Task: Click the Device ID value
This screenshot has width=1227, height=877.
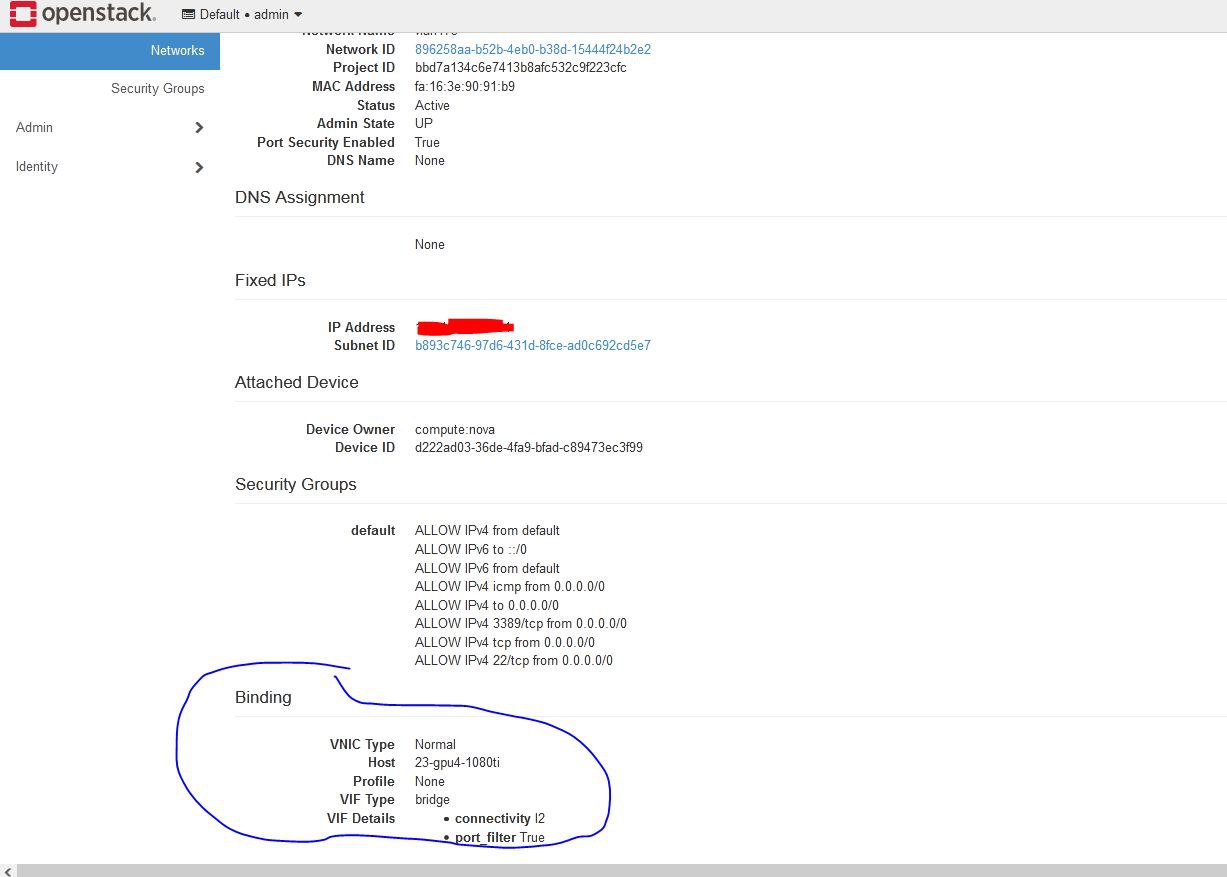Action: (x=529, y=447)
